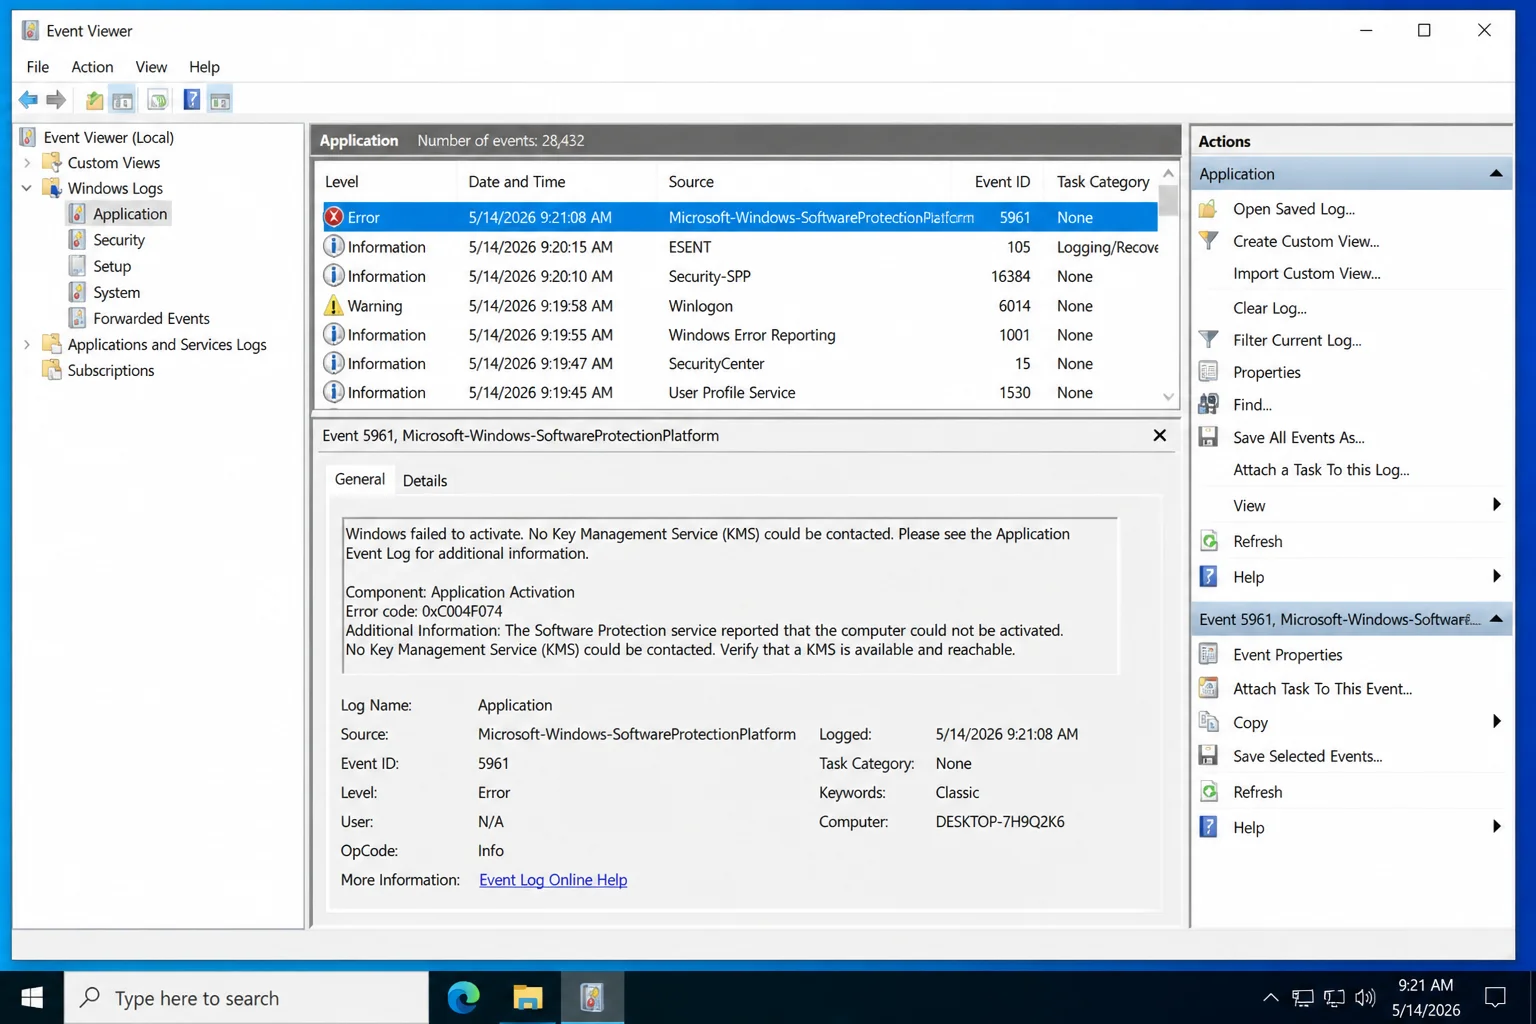Collapse the Event 5961 actions section
Screen dimensions: 1536x1024
[1496, 619]
